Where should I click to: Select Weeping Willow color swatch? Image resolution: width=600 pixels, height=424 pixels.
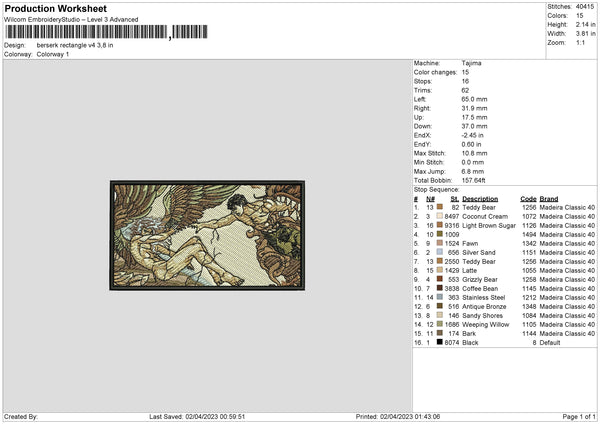pyautogui.click(x=440, y=325)
